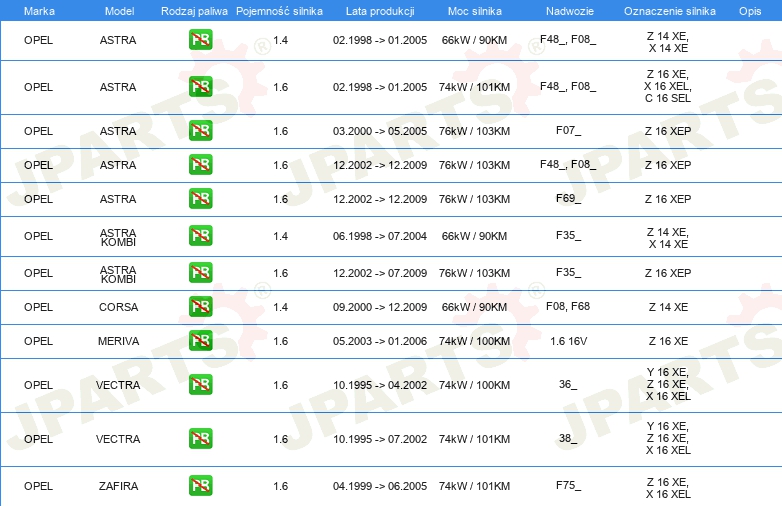Select VECTRA in the 36_ row
The height and width of the screenshot is (506, 782).
tap(118, 385)
